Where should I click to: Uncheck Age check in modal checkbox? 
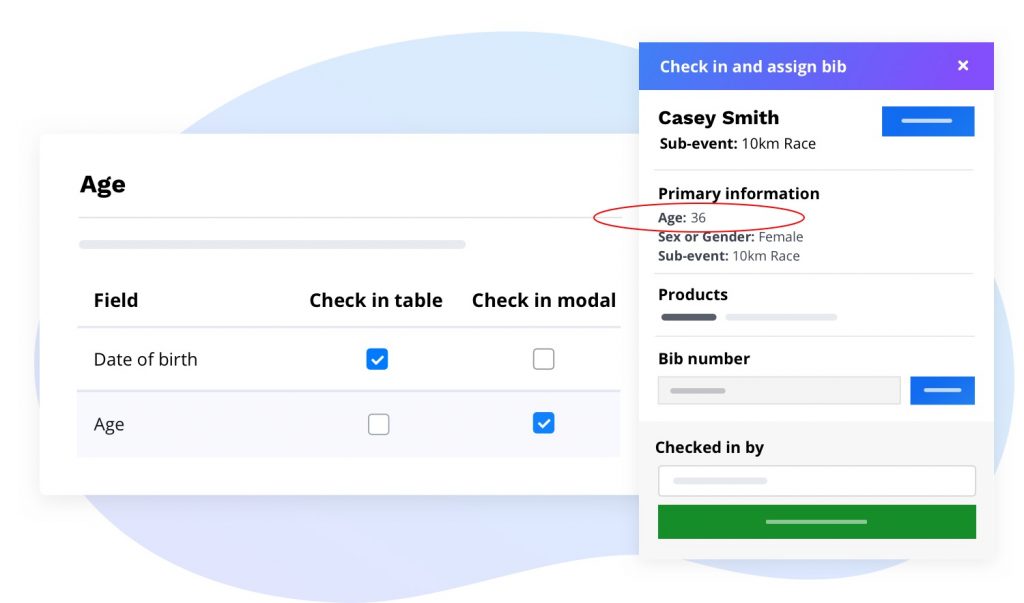click(x=543, y=424)
